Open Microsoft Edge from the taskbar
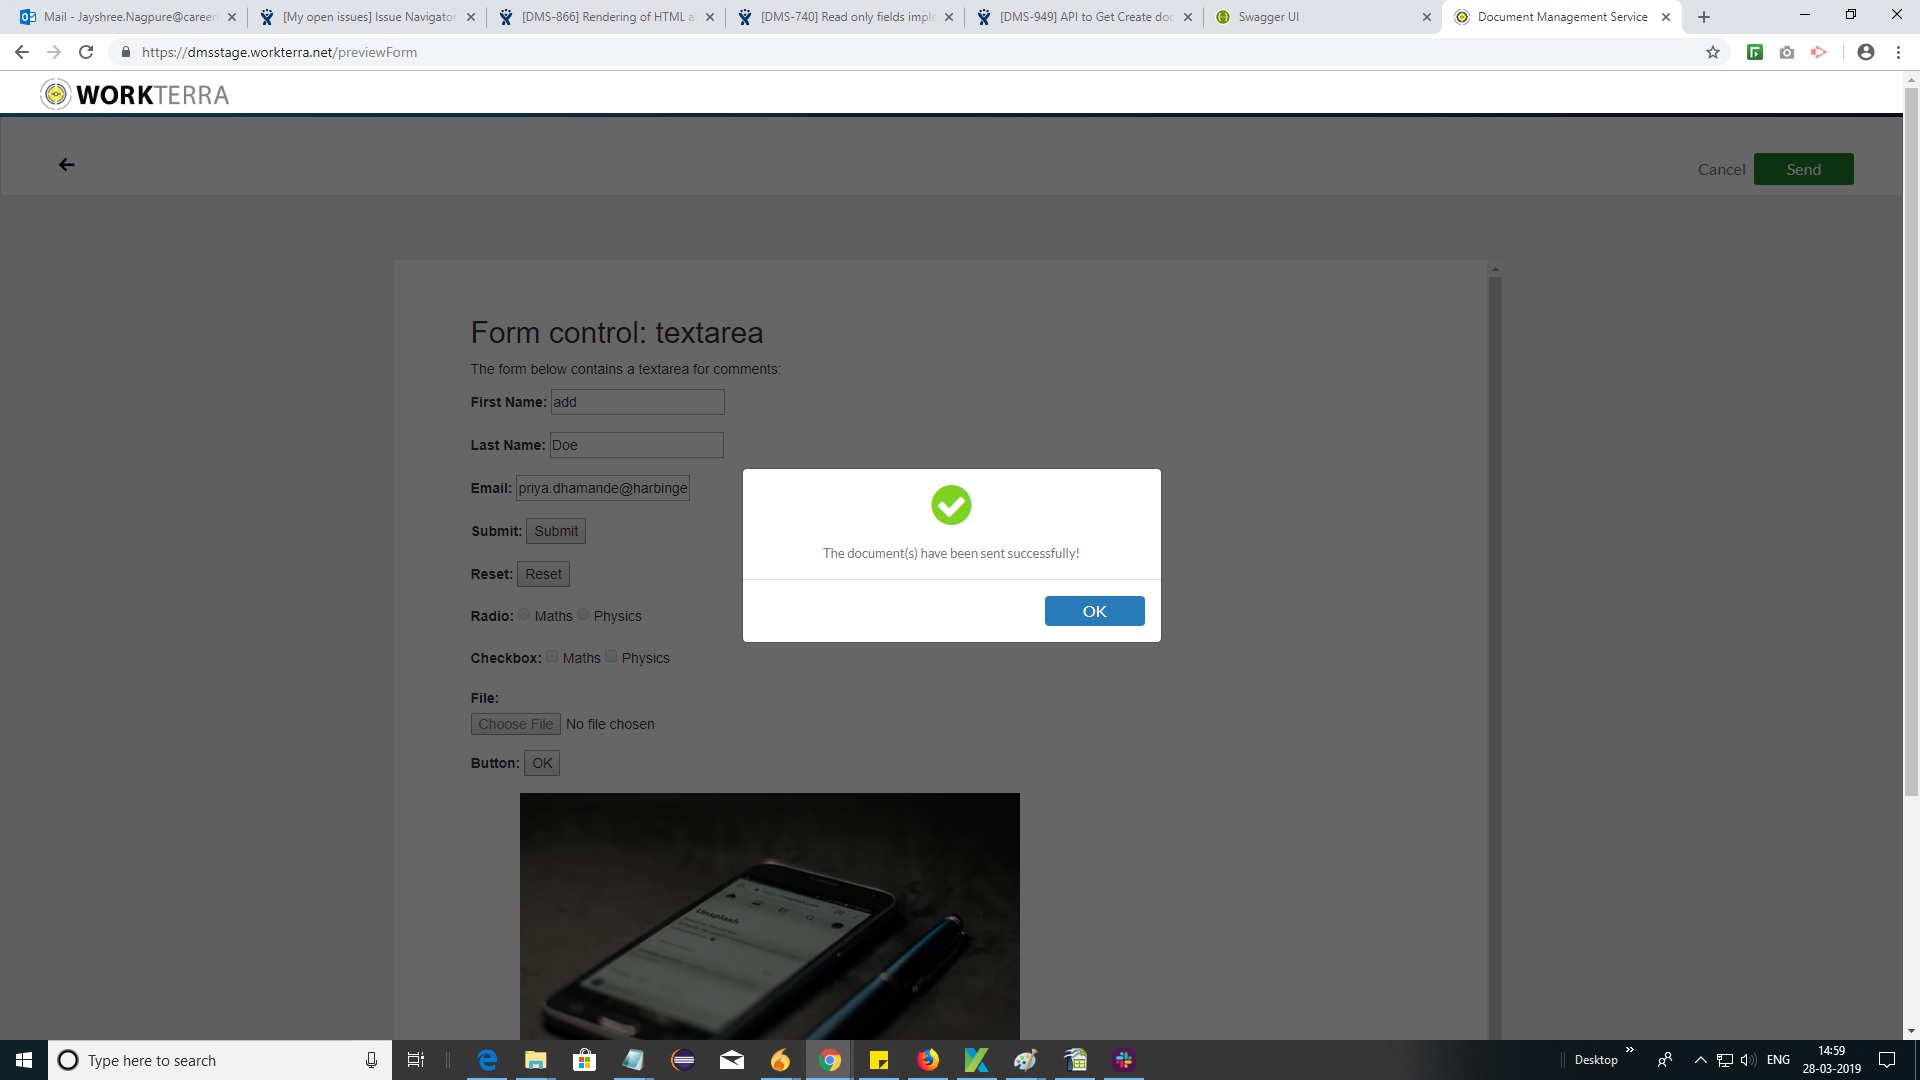The image size is (1920, 1080). [487, 1060]
